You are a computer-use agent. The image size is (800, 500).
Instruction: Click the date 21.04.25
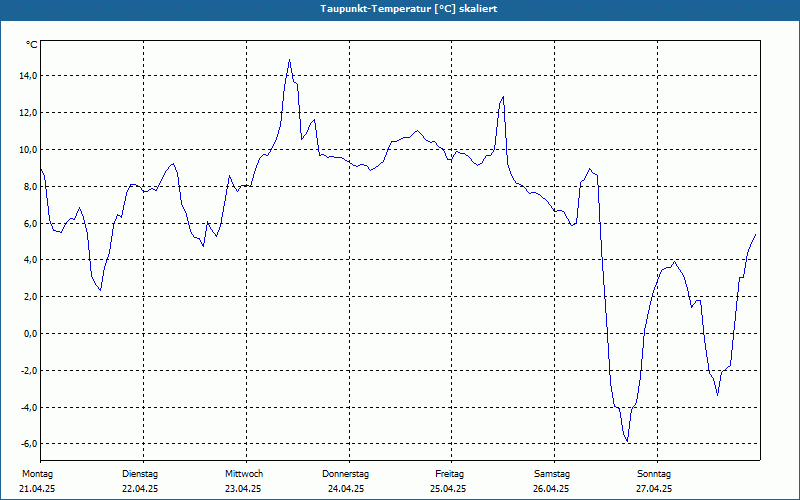[x=37, y=489]
